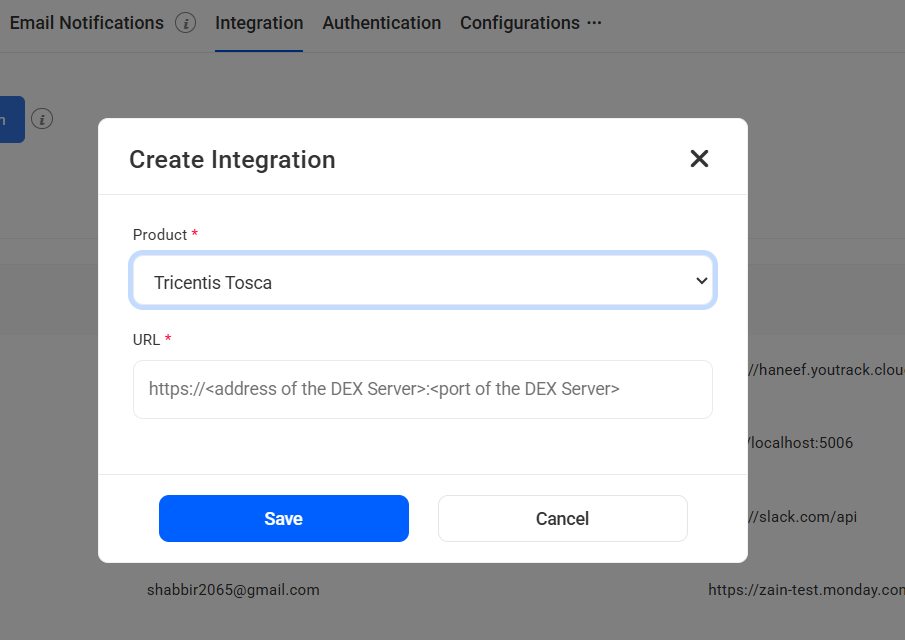Screen dimensions: 905x640
Task: Select the localhost:5006 URL entry
Action: tap(800, 442)
